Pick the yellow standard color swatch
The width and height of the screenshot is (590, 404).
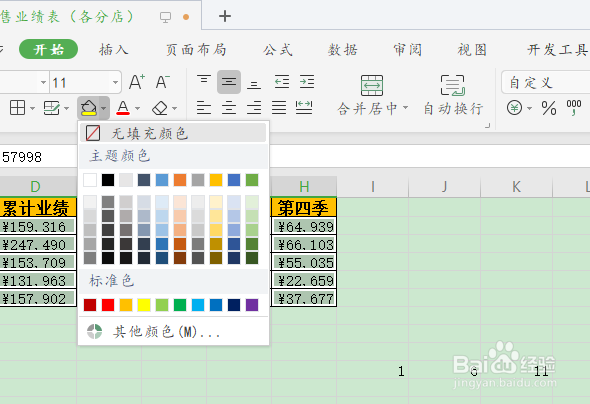[144, 305]
